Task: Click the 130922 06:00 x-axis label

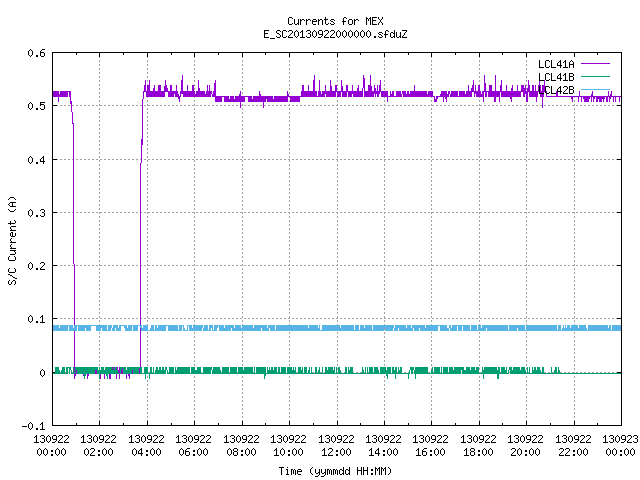Action: pyautogui.click(x=193, y=446)
